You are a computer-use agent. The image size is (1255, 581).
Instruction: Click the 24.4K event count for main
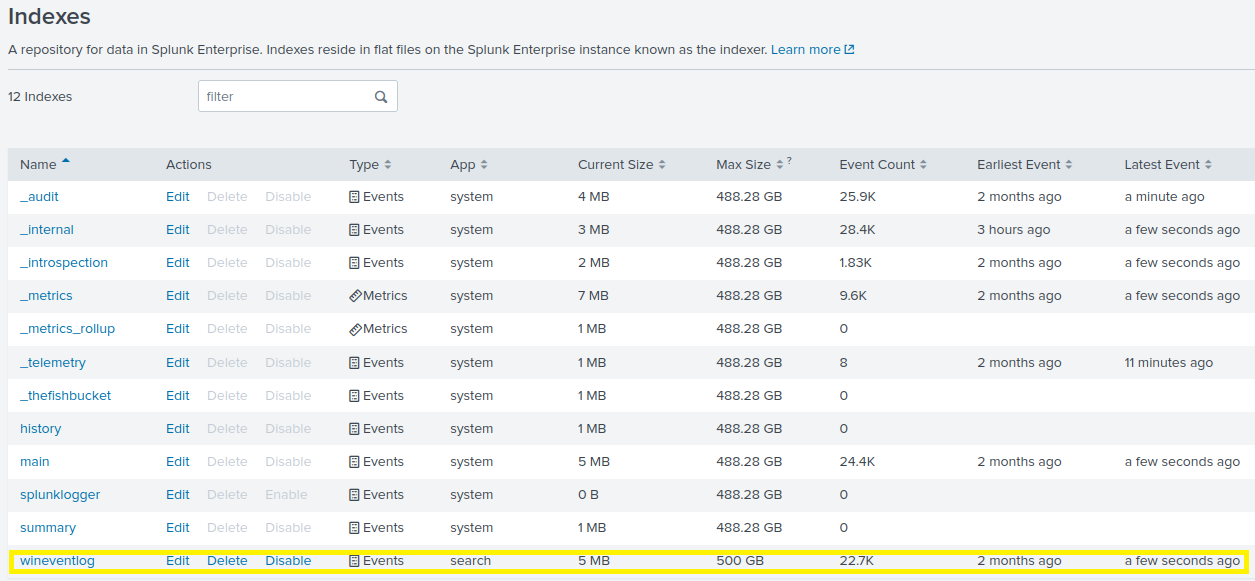click(x=858, y=462)
